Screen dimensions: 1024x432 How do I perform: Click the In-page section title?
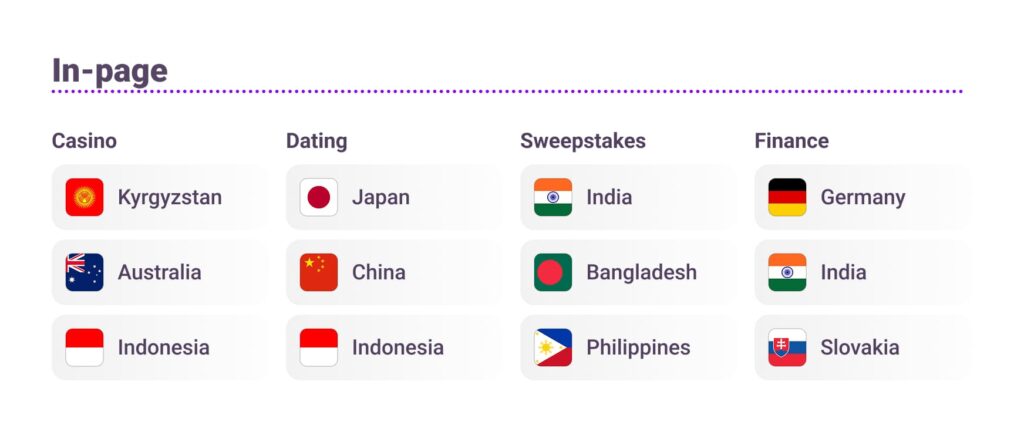pyautogui.click(x=110, y=71)
